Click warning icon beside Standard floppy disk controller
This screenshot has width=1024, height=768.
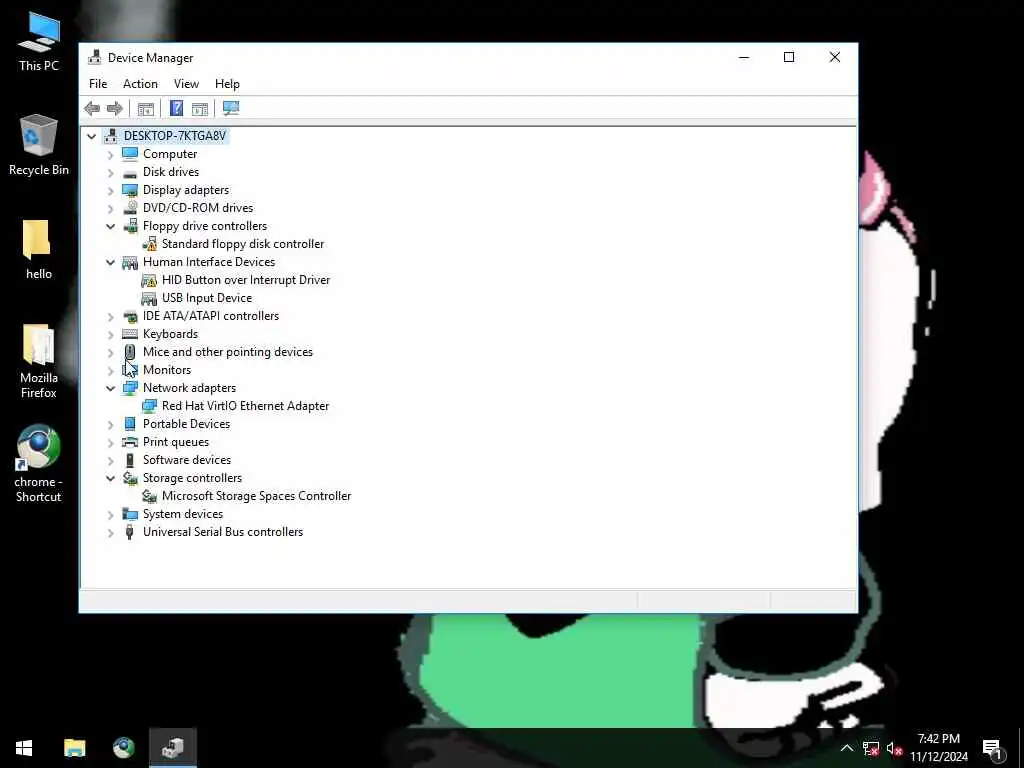coord(150,244)
